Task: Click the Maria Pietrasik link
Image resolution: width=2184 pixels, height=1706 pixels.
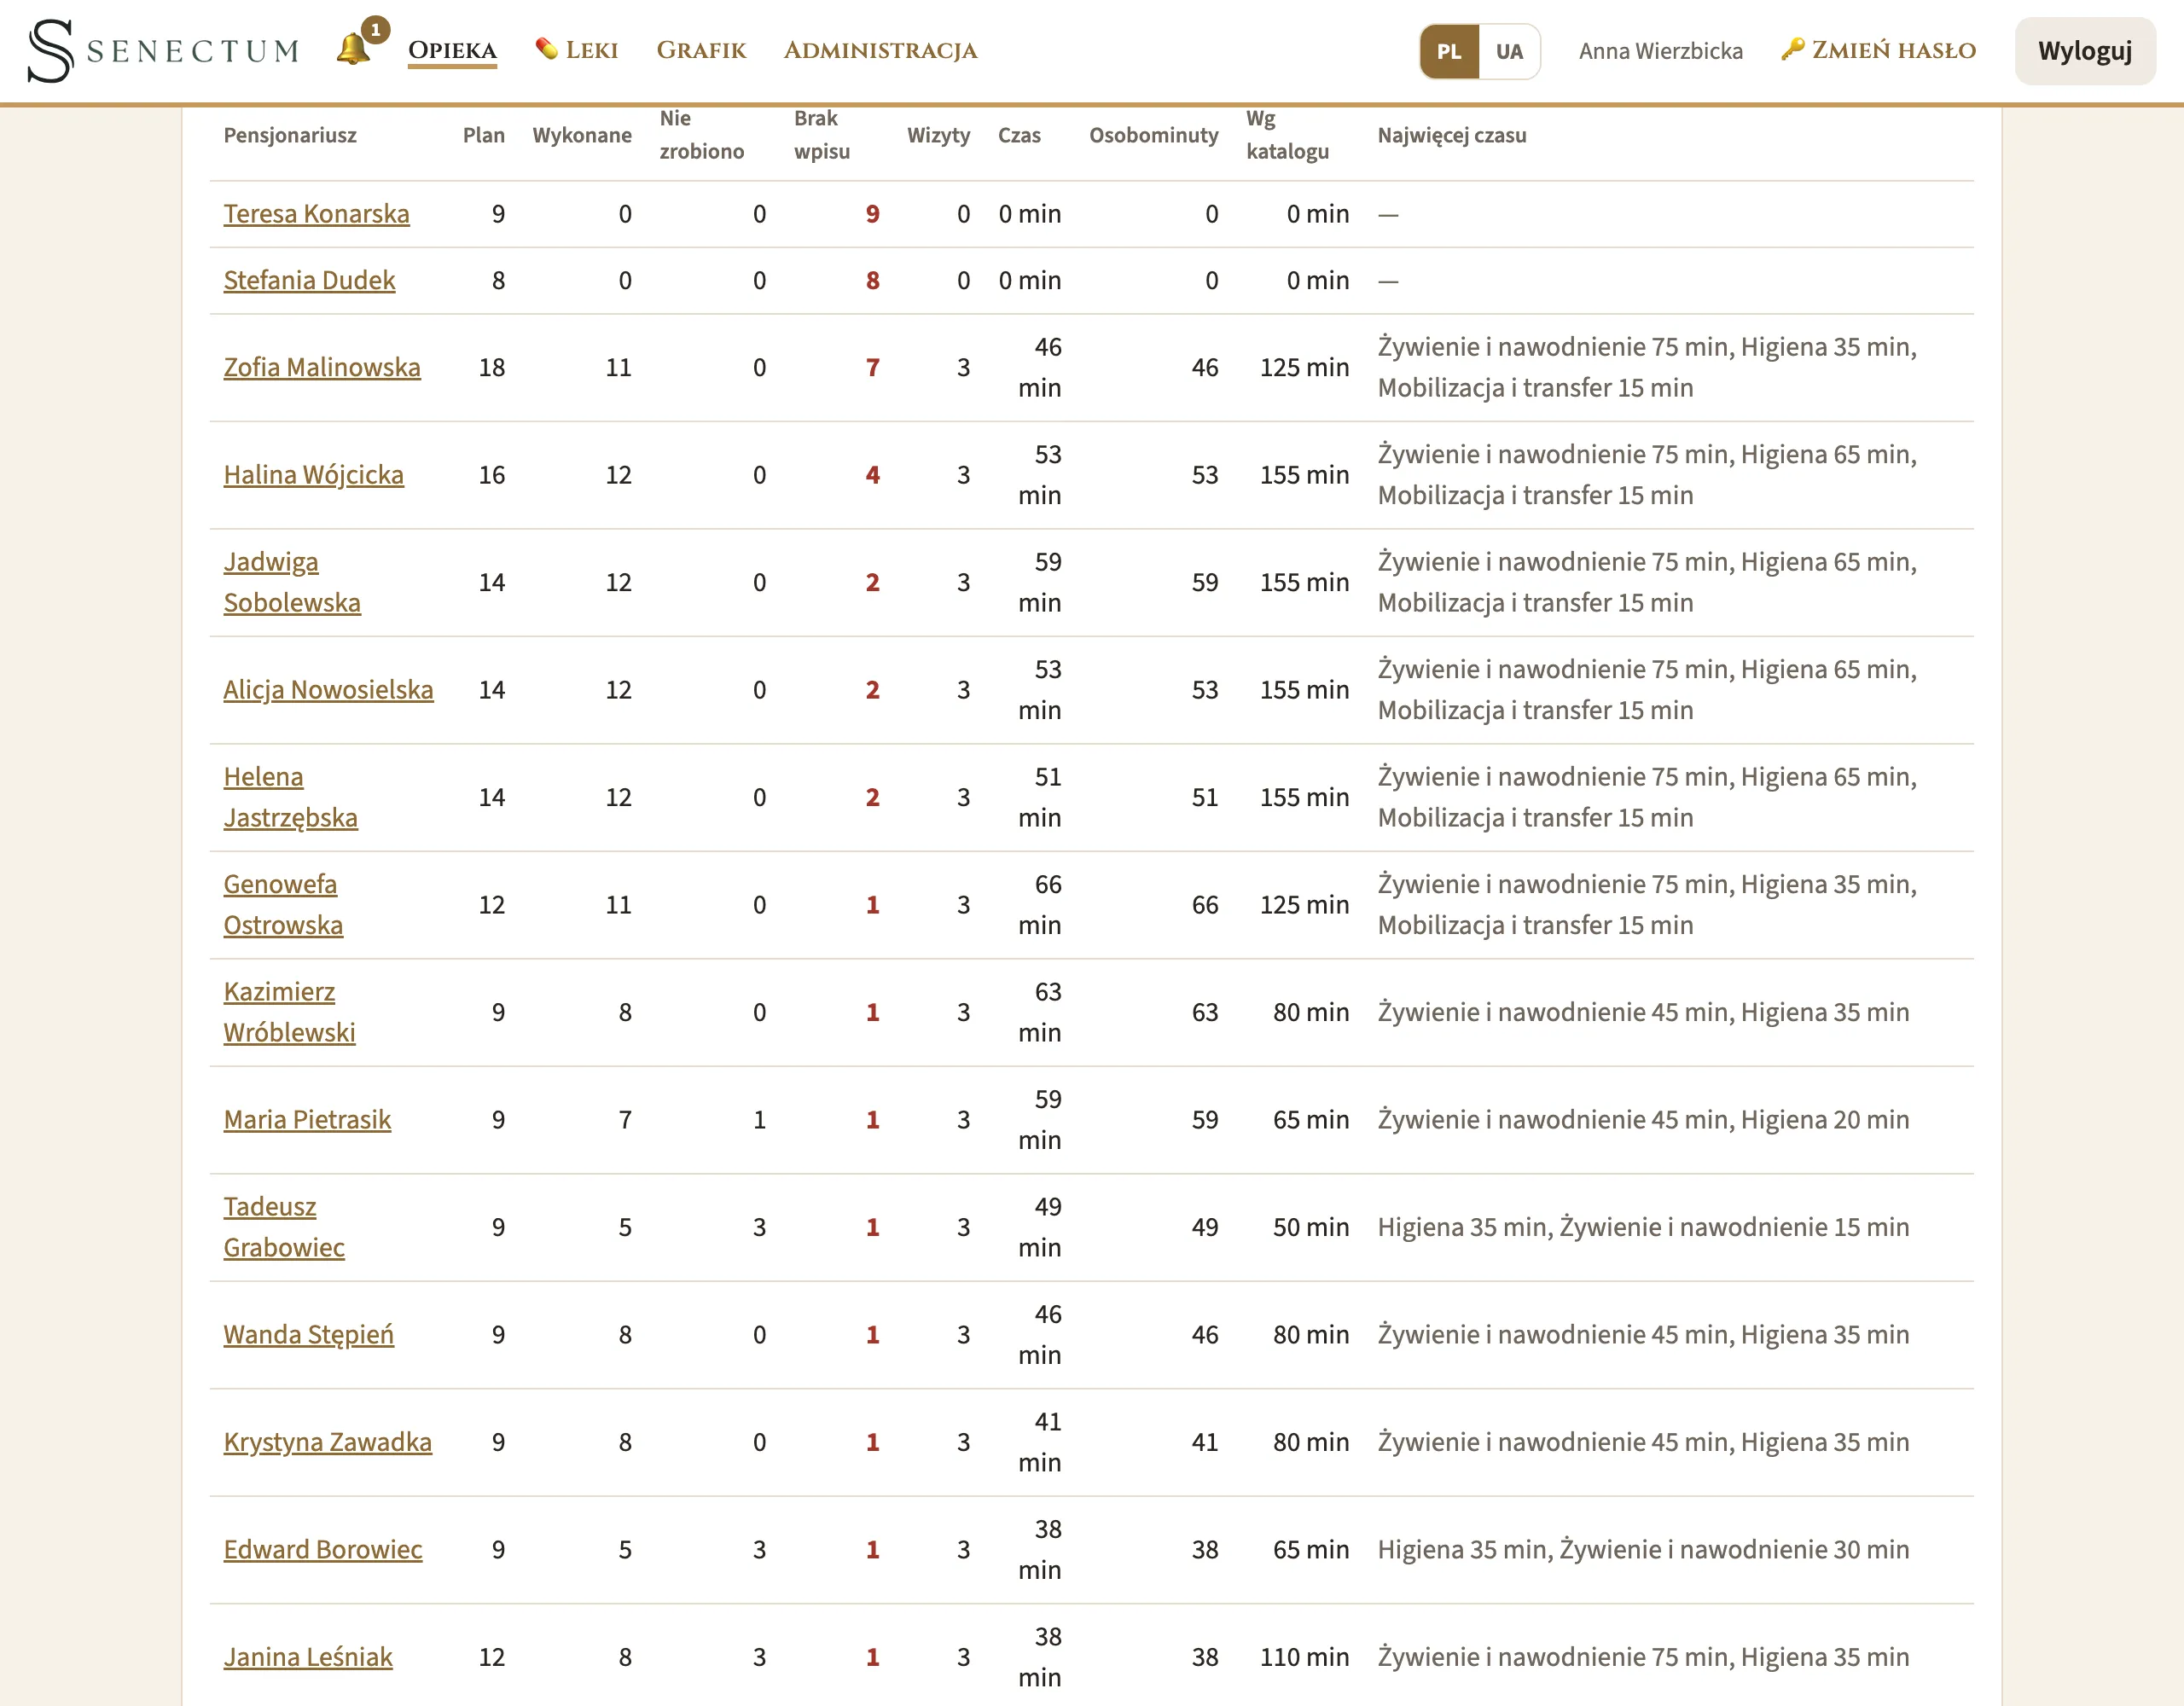Action: pos(307,1120)
